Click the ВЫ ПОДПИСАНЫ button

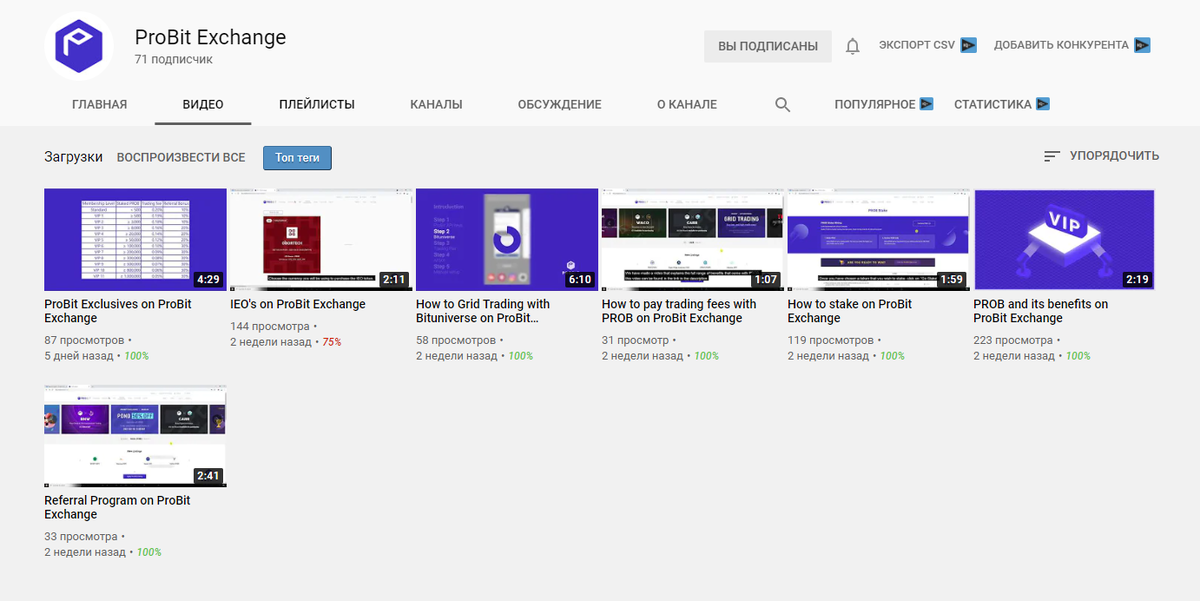click(x=768, y=46)
